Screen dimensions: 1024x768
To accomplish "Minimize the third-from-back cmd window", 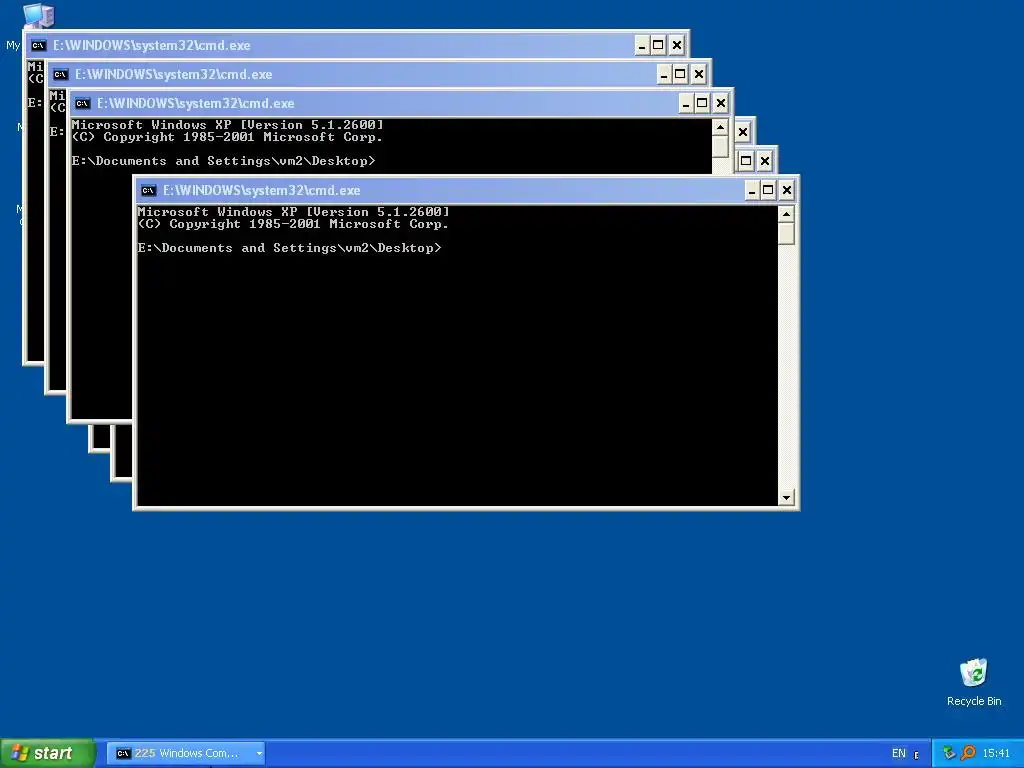I will [x=686, y=103].
